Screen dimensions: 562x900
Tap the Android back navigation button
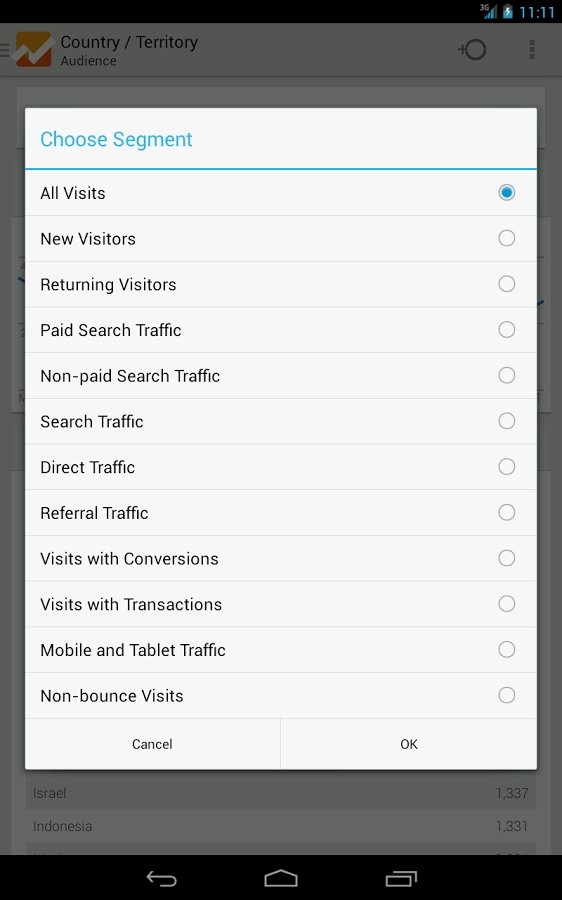(161, 878)
